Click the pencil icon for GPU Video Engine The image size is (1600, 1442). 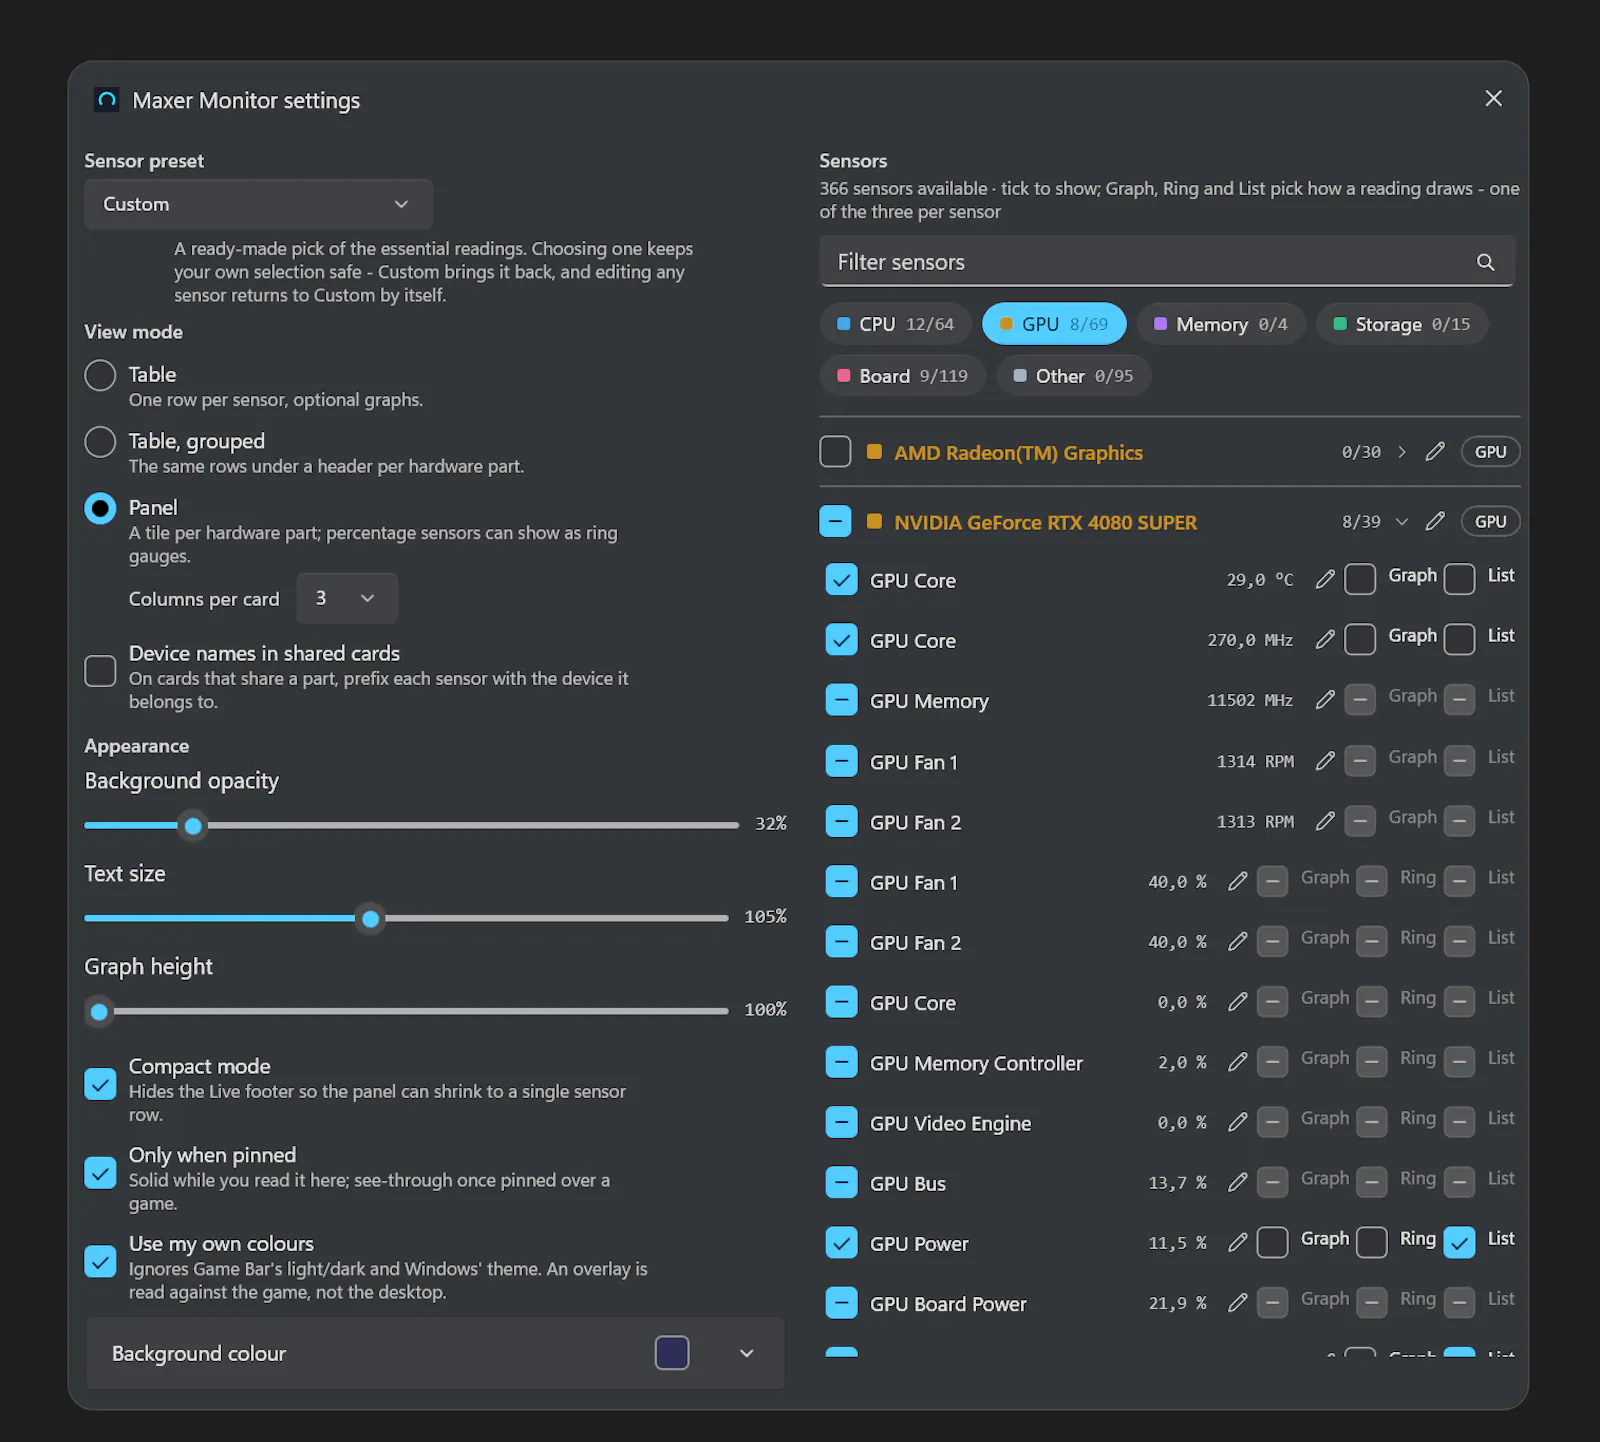pyautogui.click(x=1237, y=1122)
